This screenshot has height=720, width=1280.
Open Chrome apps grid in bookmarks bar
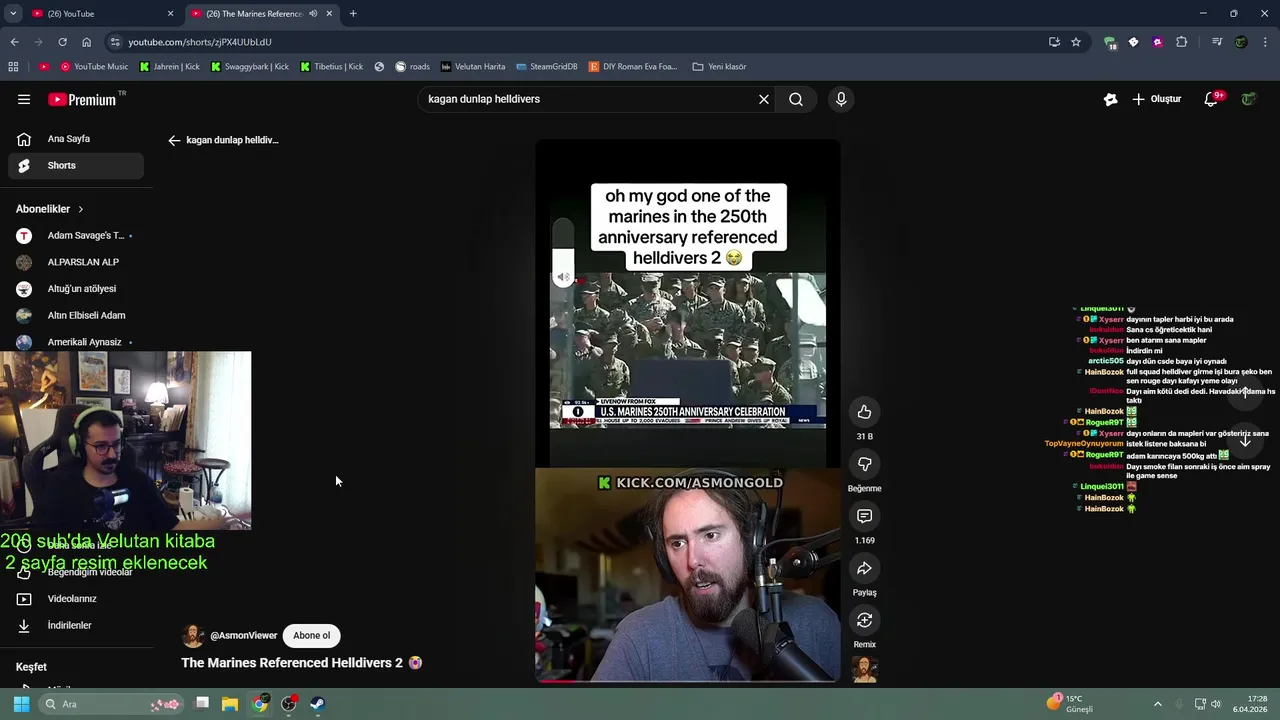(x=13, y=67)
